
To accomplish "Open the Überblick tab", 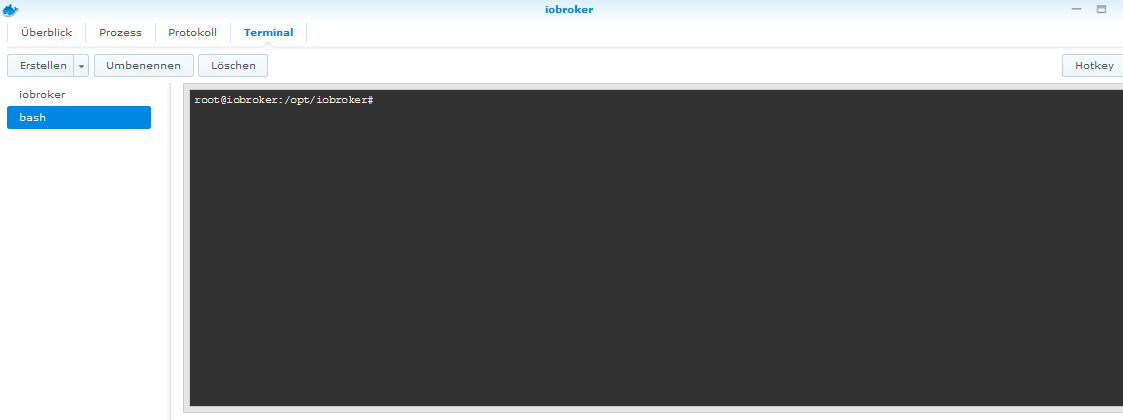I will pyautogui.click(x=47, y=32).
